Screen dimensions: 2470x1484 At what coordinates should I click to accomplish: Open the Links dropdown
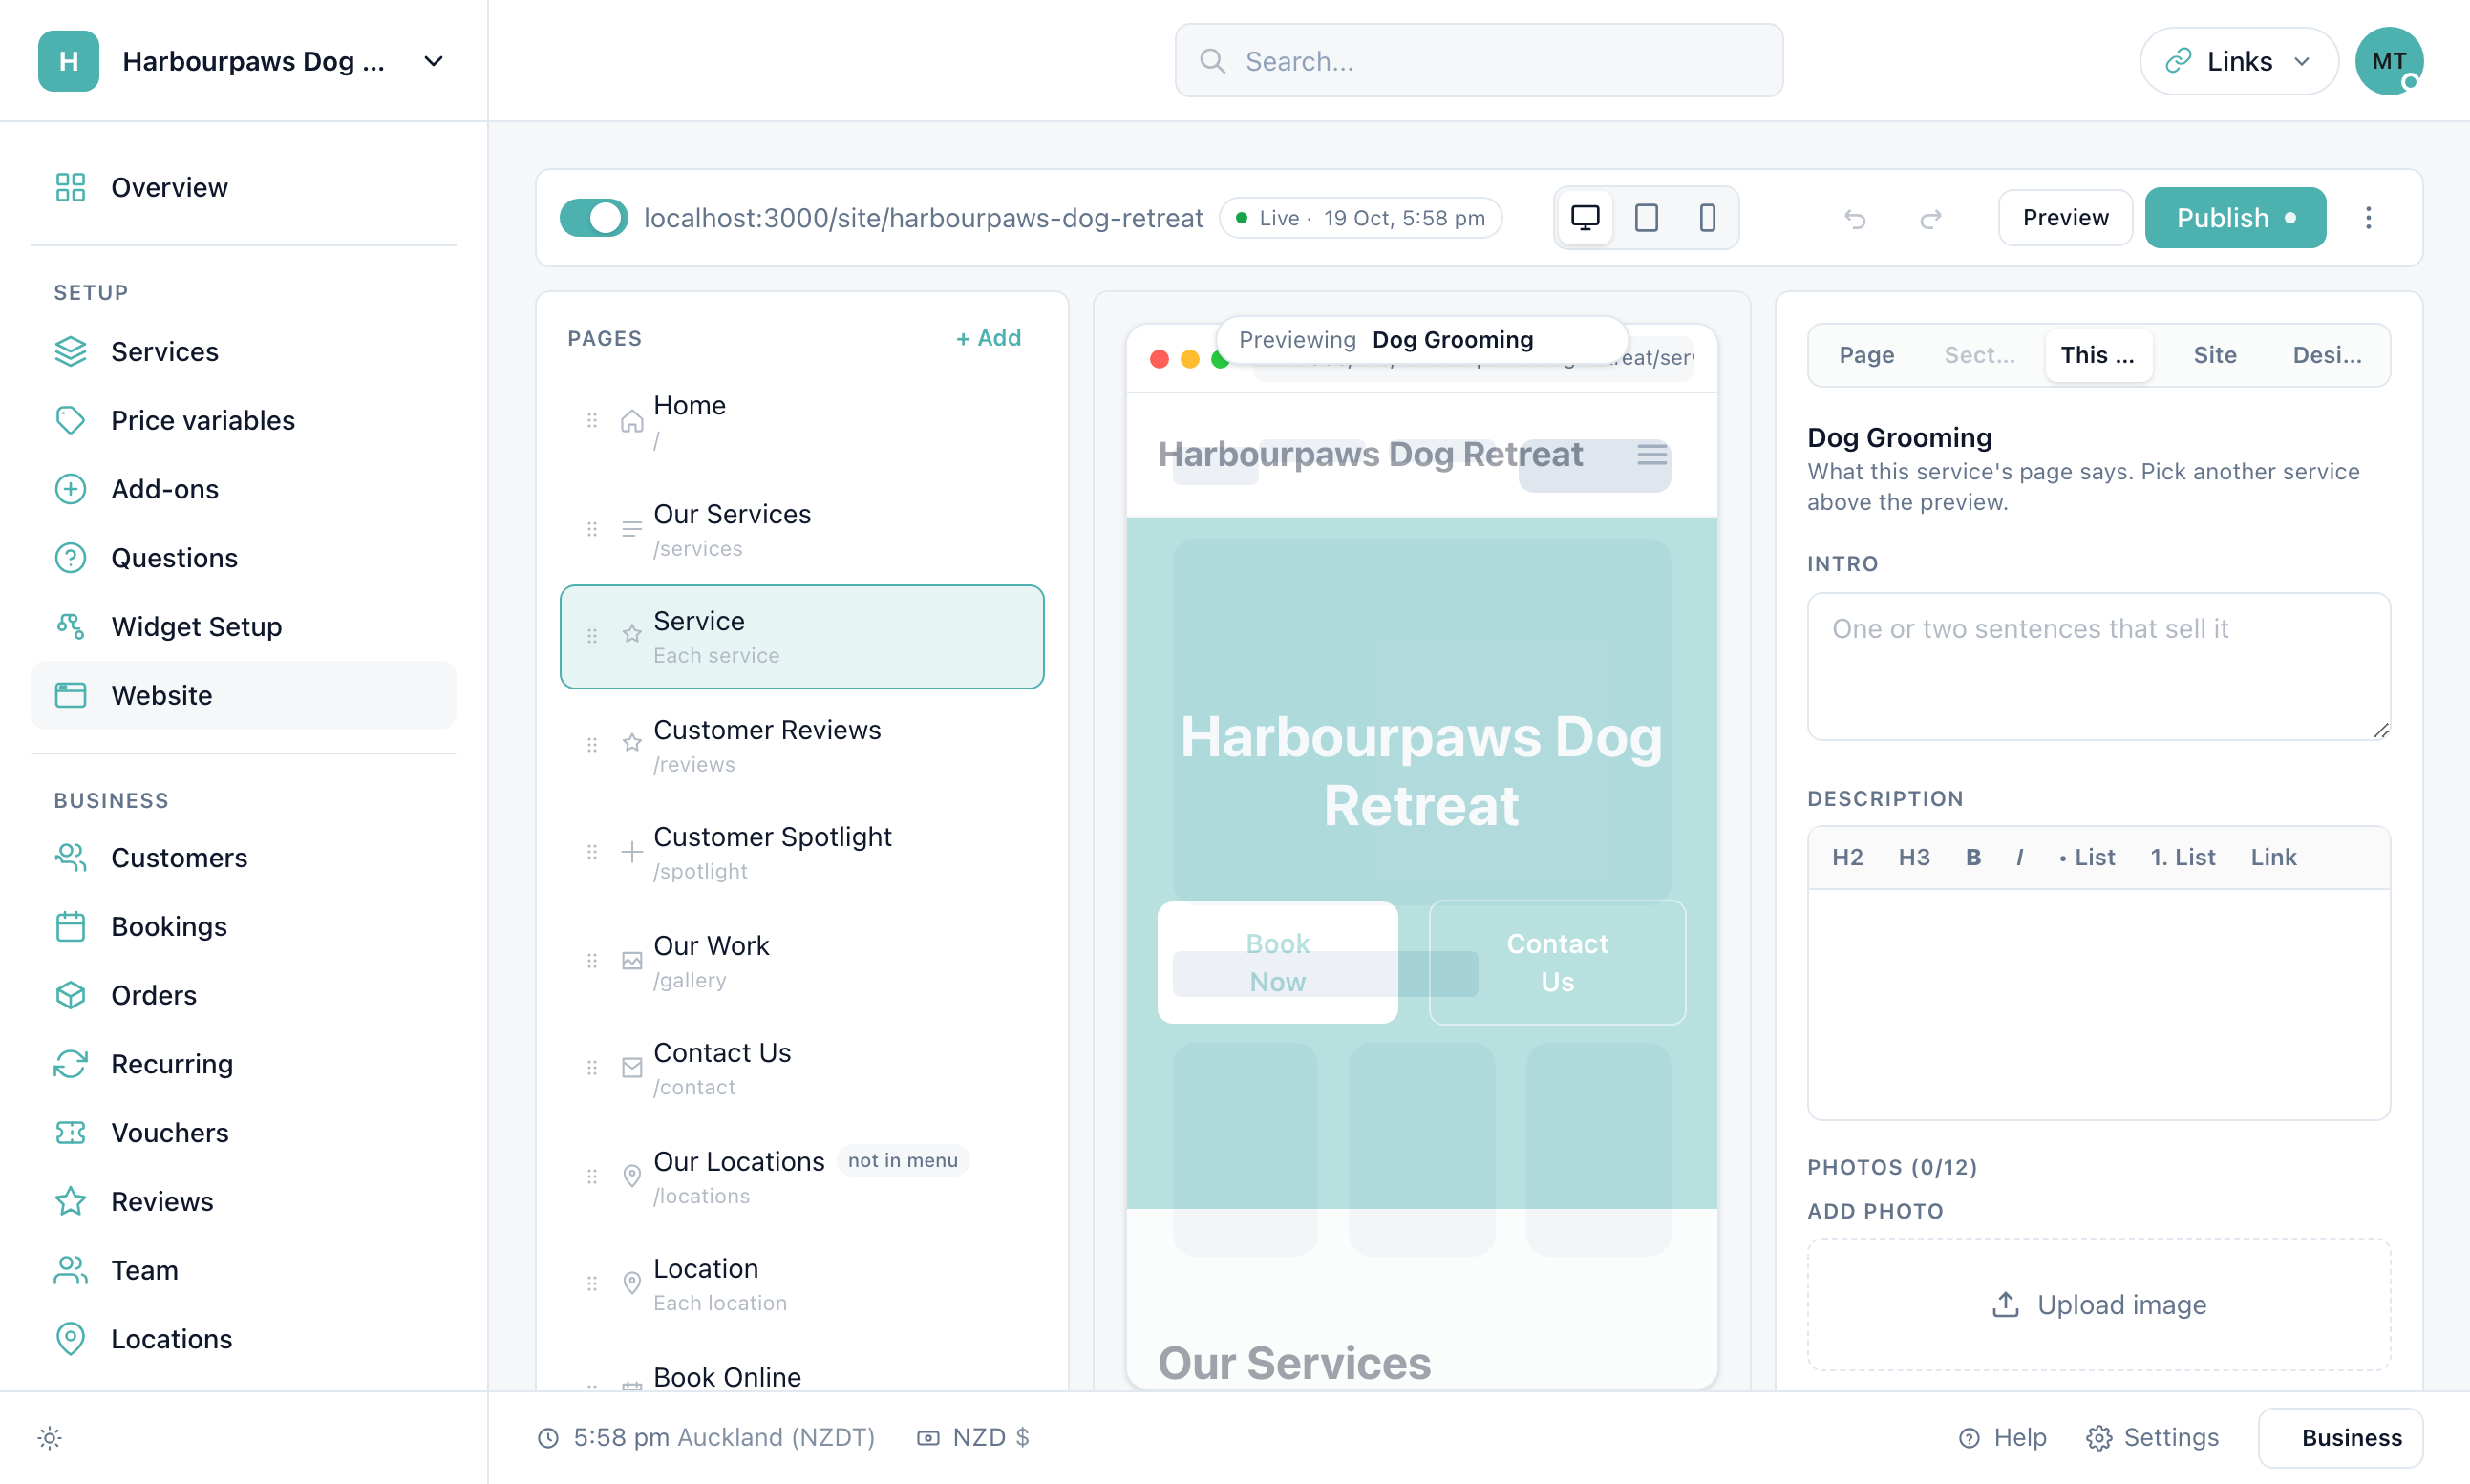[2238, 61]
